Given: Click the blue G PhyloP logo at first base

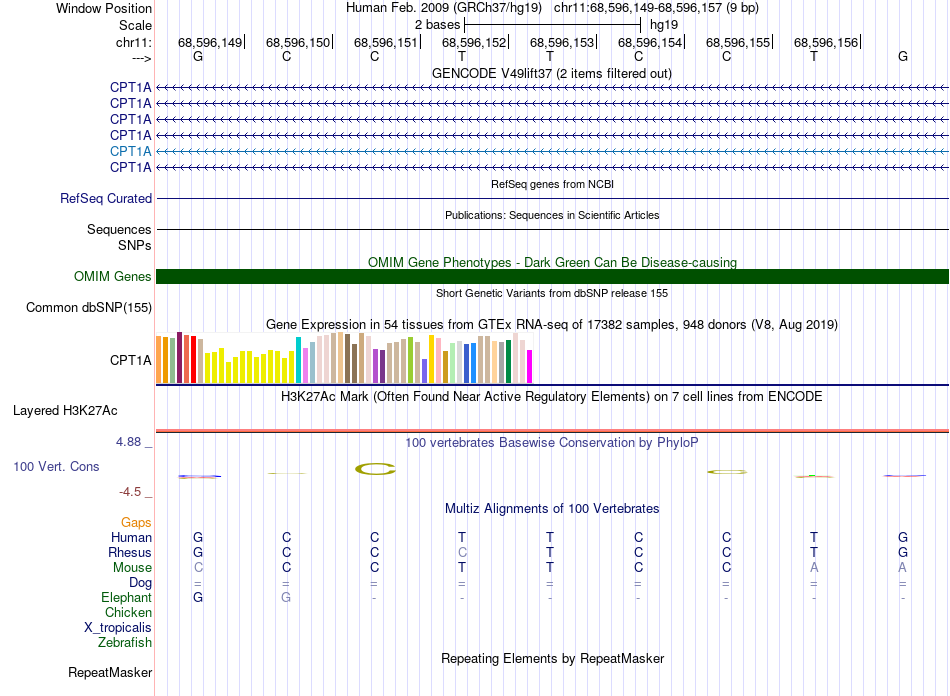Looking at the screenshot, I should (x=198, y=476).
